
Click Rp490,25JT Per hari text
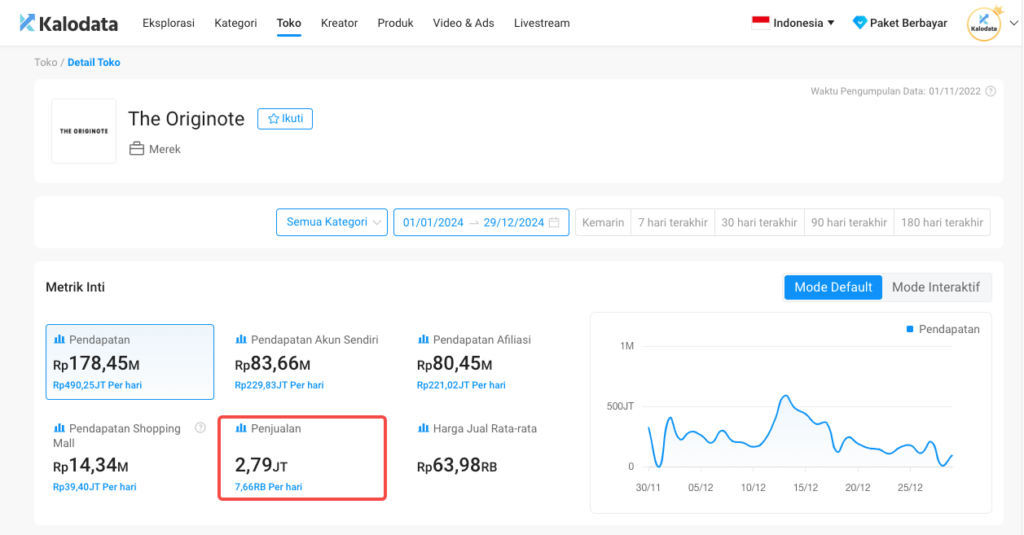97,385
